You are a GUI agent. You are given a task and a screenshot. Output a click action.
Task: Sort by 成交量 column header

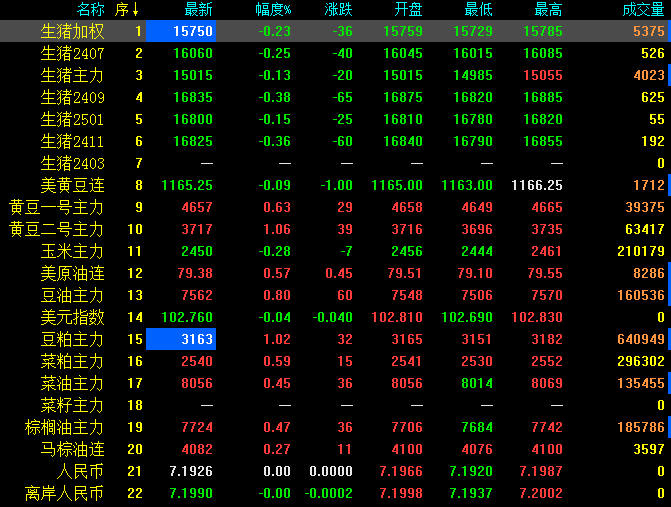tap(641, 10)
